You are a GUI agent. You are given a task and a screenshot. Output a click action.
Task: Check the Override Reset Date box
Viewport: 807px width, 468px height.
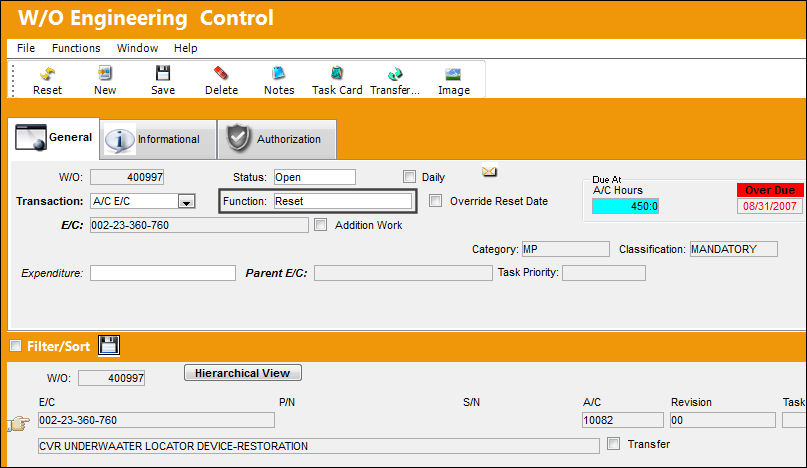(435, 201)
